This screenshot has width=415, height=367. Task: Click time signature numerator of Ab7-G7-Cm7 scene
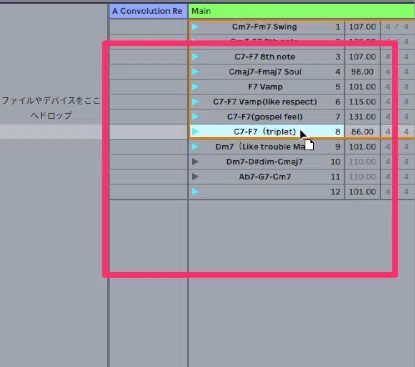coord(388,177)
